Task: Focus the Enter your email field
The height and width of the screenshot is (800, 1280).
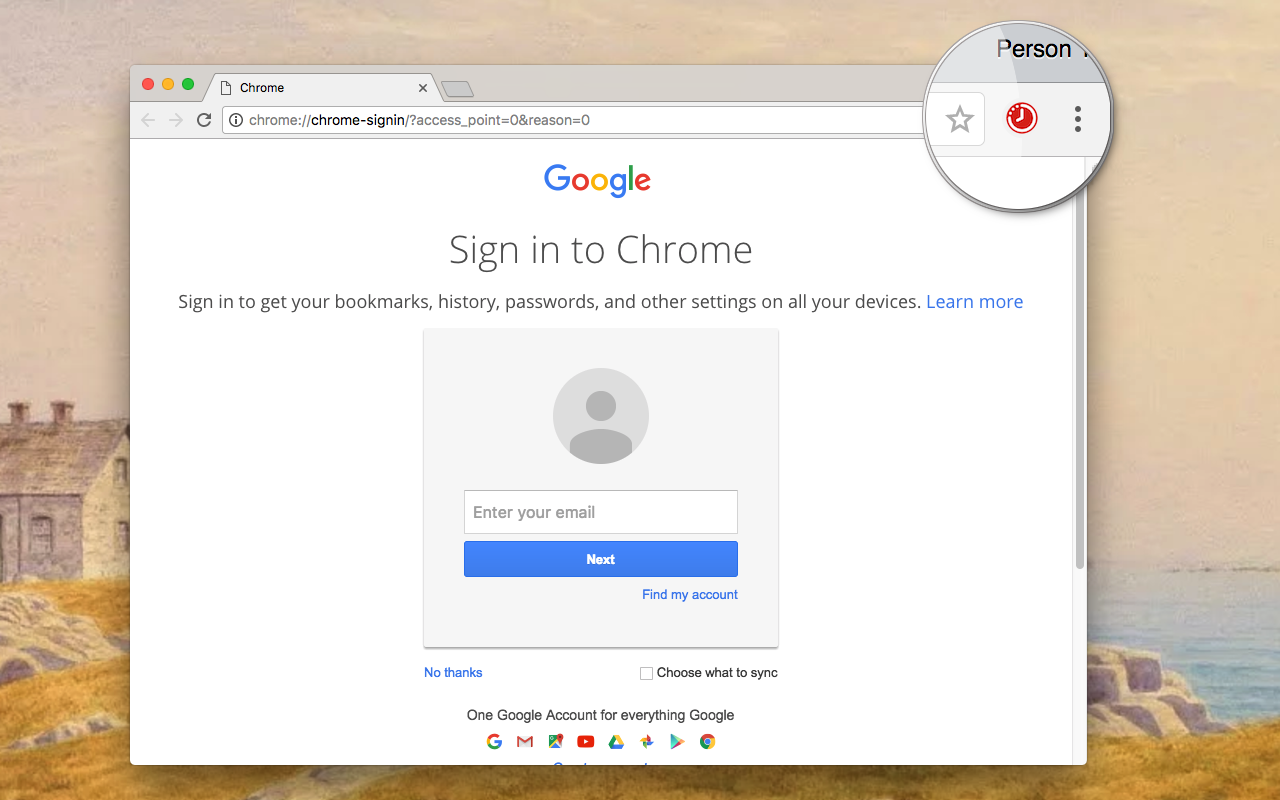Action: (x=601, y=512)
